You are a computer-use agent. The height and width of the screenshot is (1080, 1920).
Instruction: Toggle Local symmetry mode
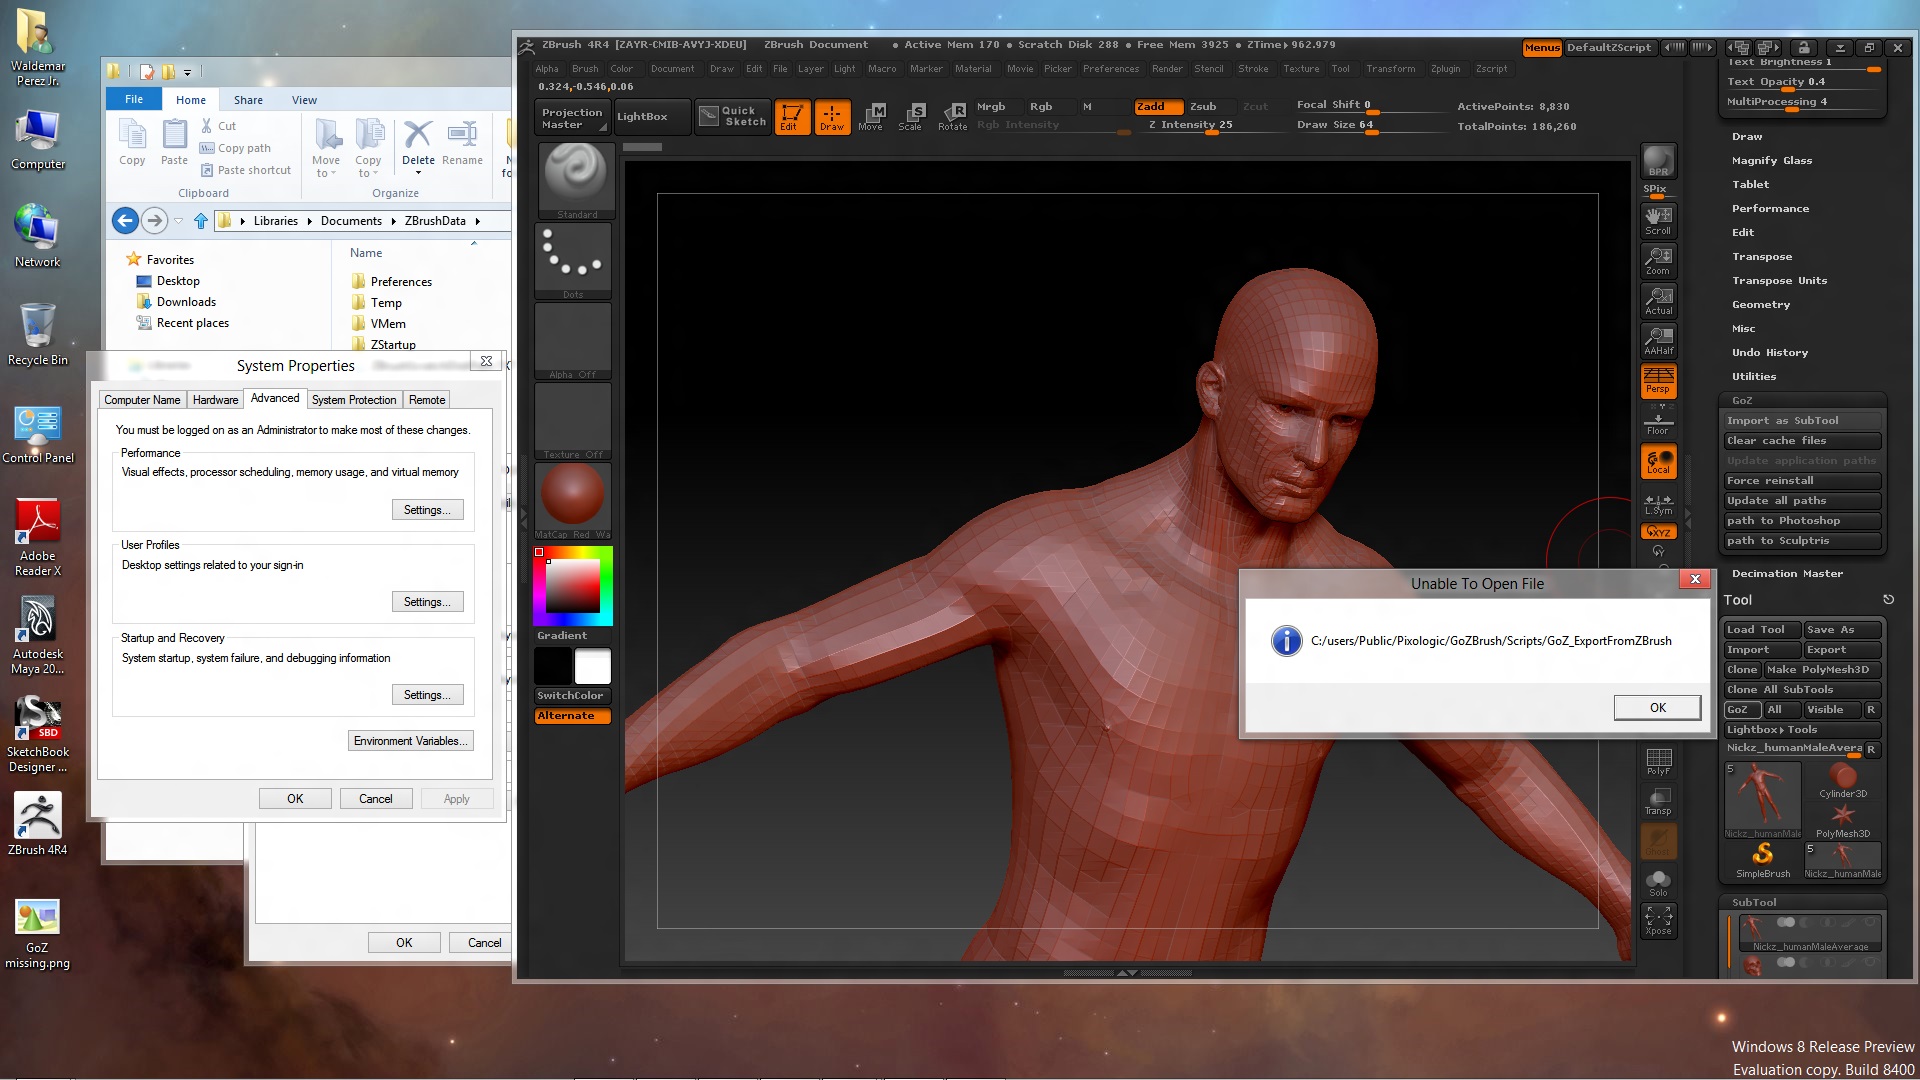coord(1658,461)
